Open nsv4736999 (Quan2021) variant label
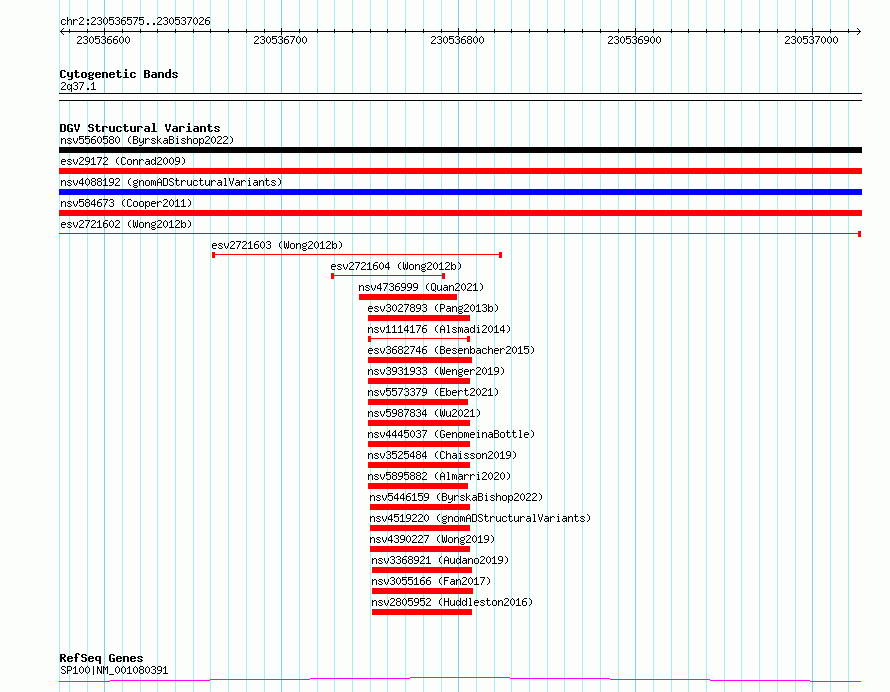890x692 pixels. point(421,287)
